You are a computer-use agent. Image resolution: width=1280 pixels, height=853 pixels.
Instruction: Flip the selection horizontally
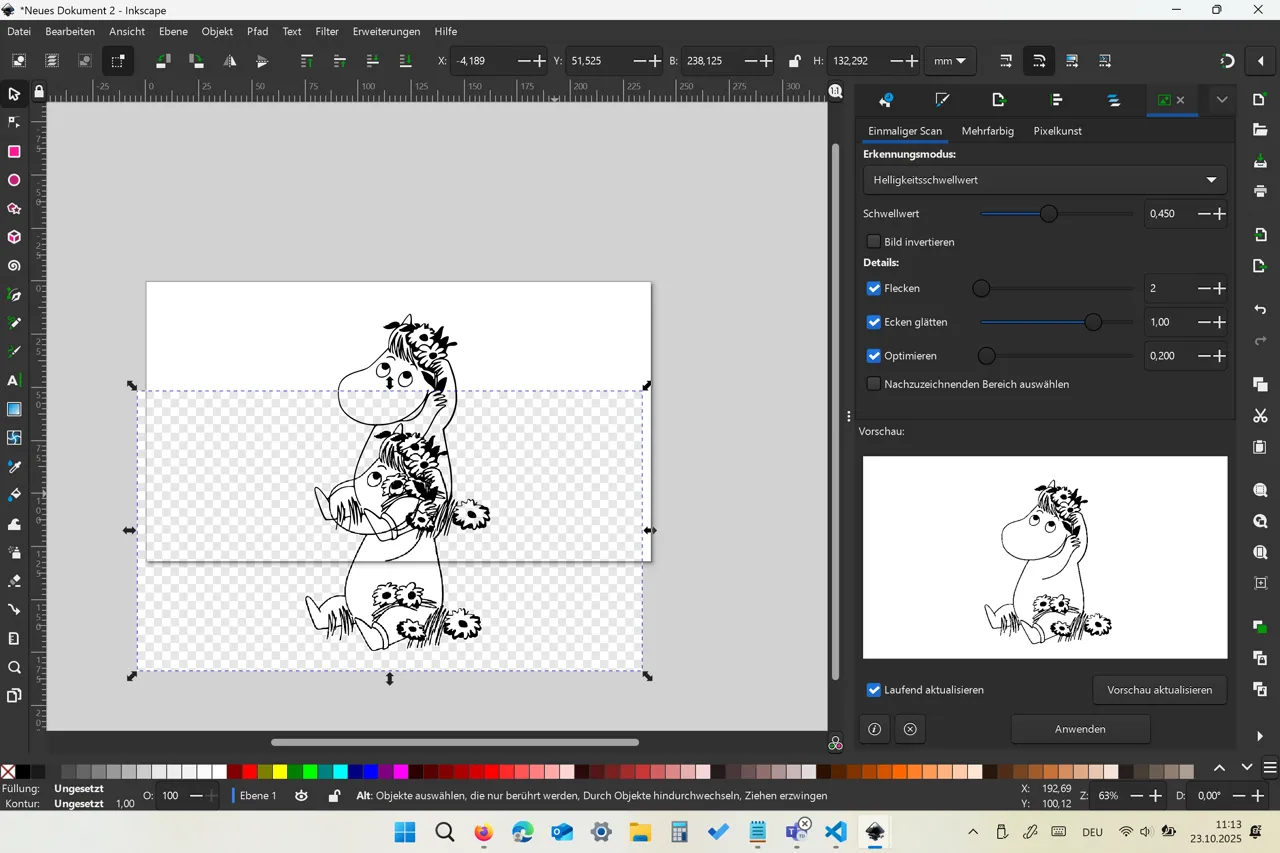pyautogui.click(x=230, y=61)
